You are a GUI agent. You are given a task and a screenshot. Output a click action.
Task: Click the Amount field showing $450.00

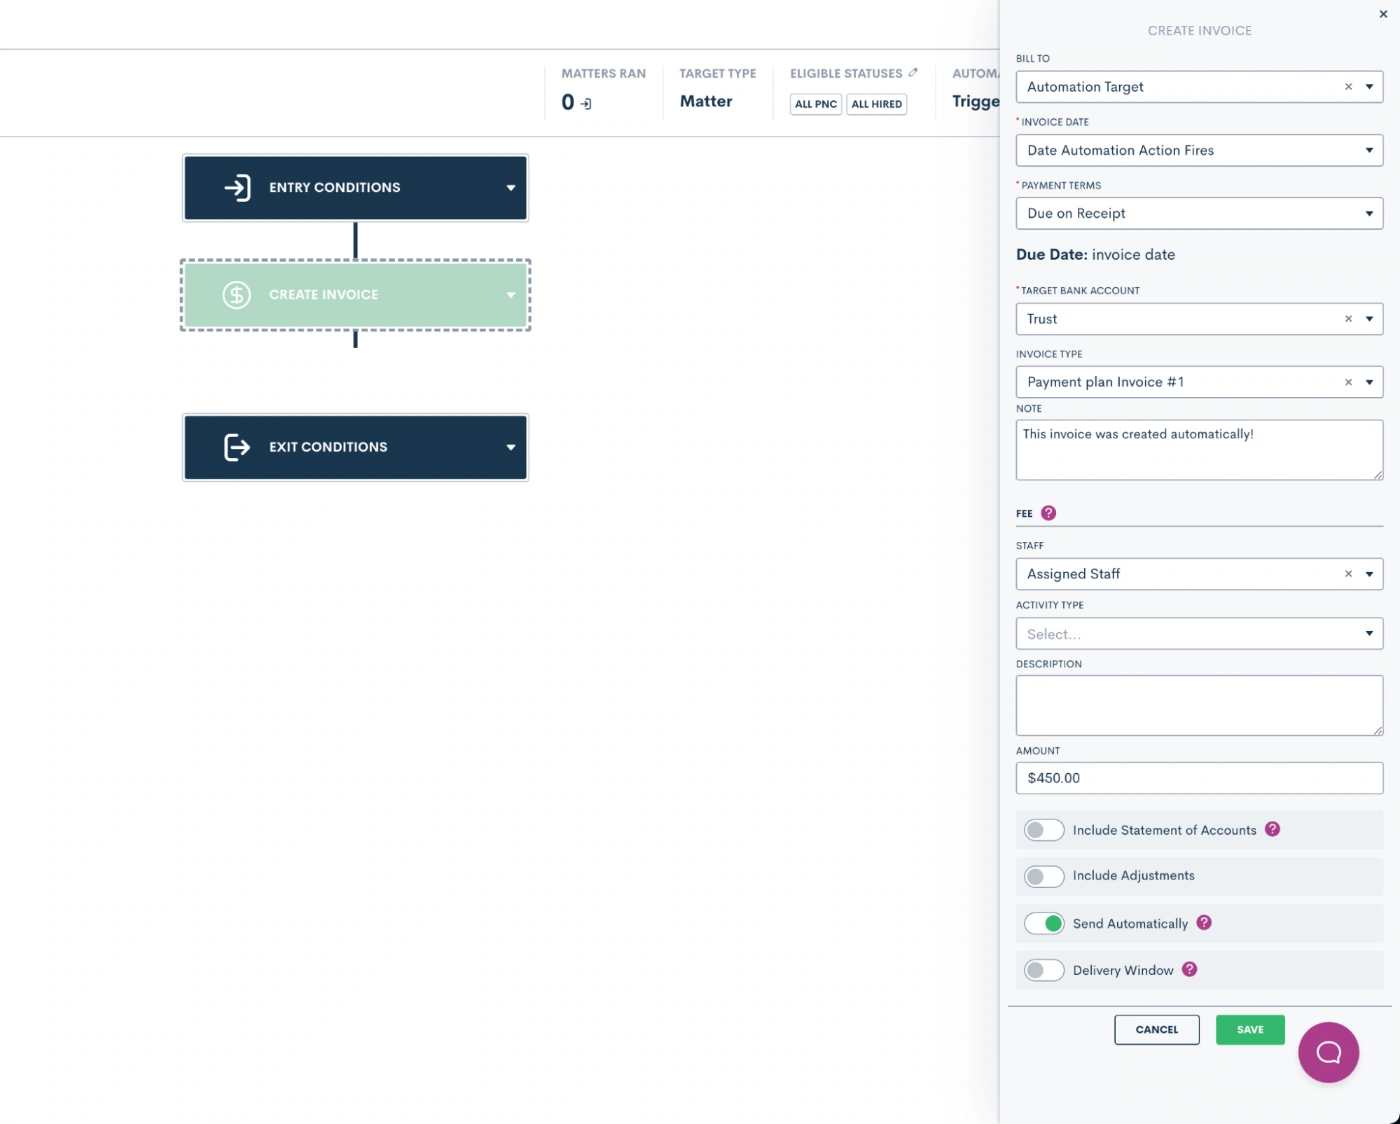pos(1199,778)
